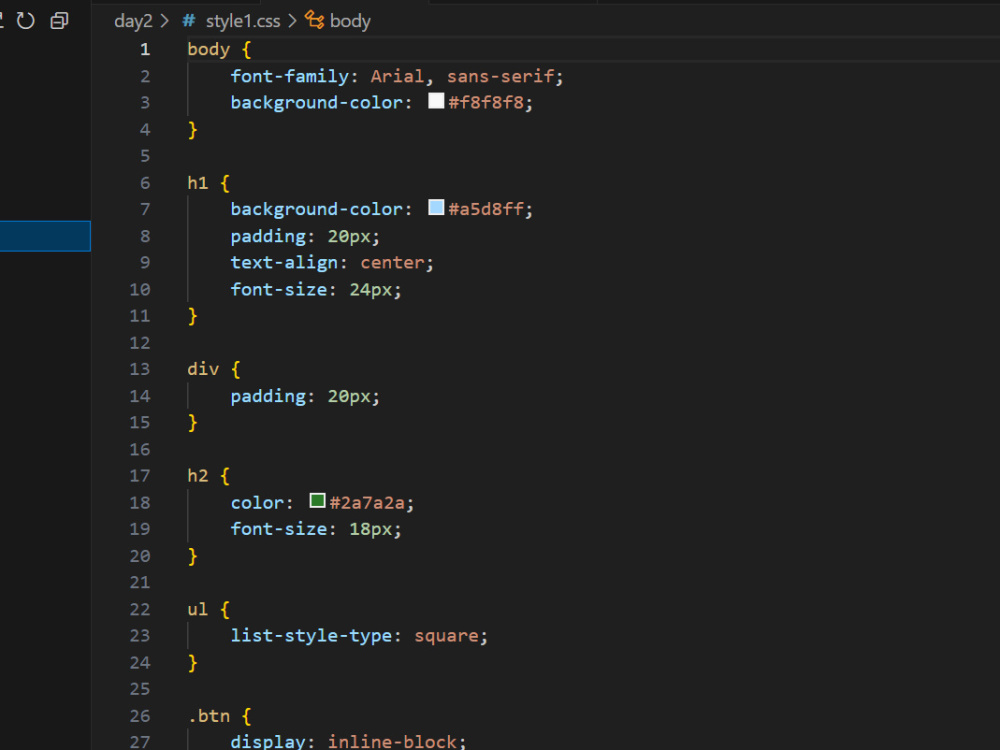Click the list-style-type property

tap(311, 636)
